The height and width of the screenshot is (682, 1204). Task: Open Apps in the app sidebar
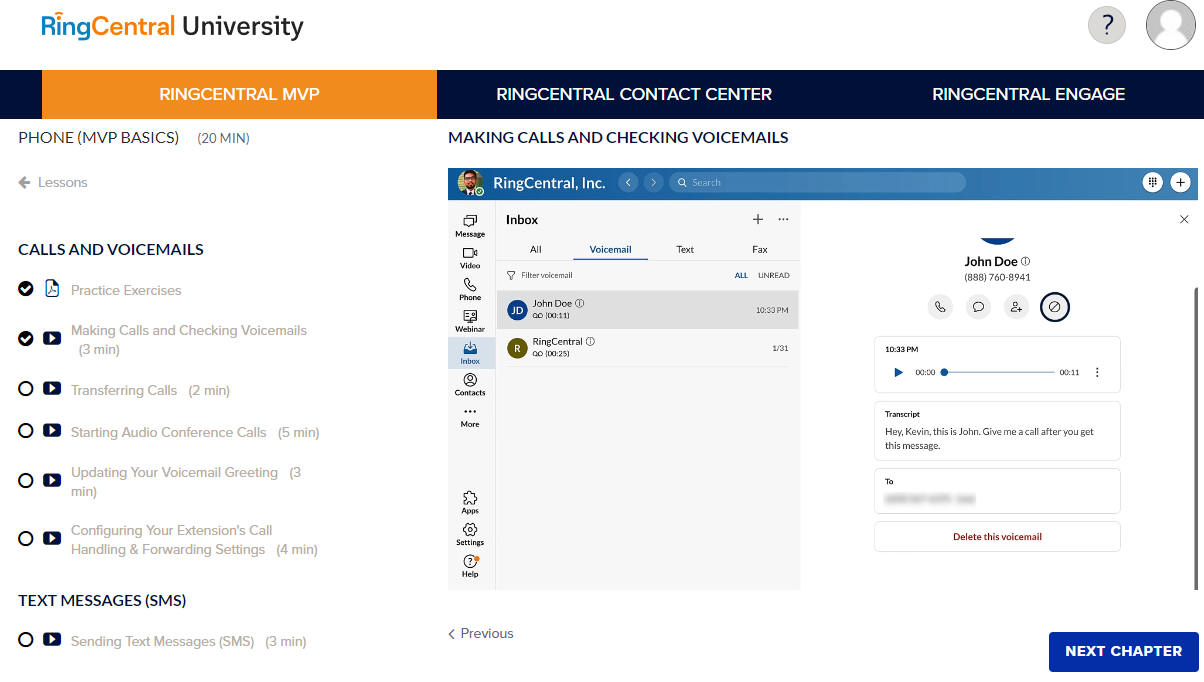click(x=470, y=502)
